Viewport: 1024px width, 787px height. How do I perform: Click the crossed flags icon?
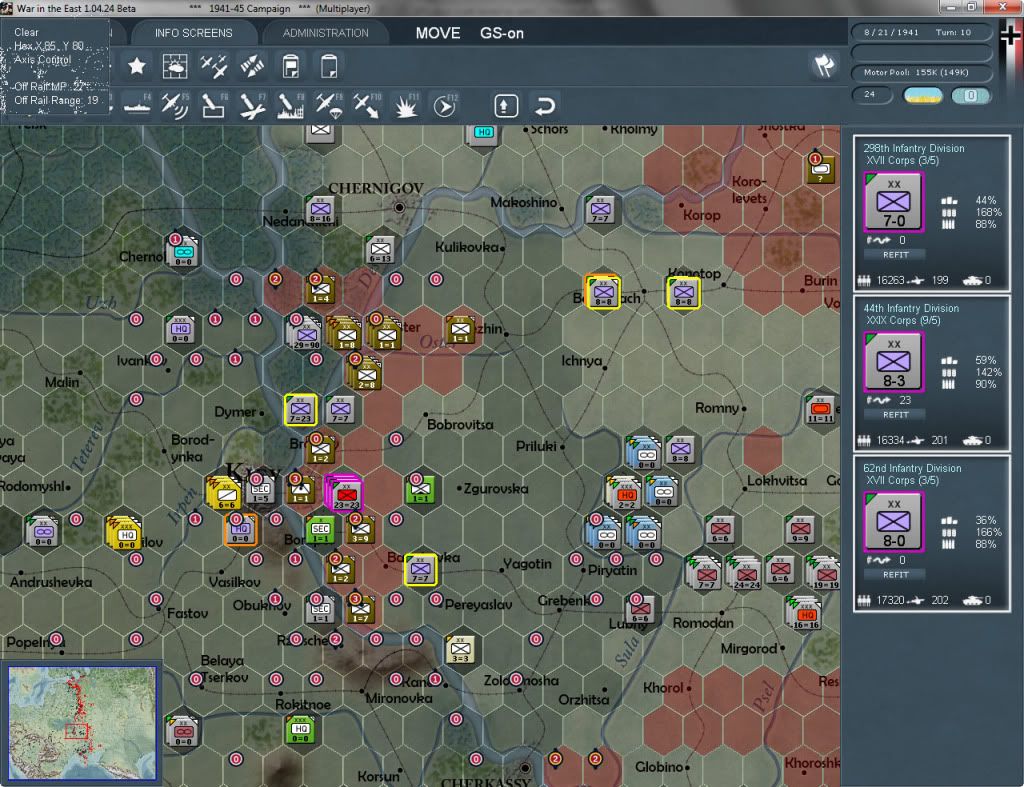824,65
